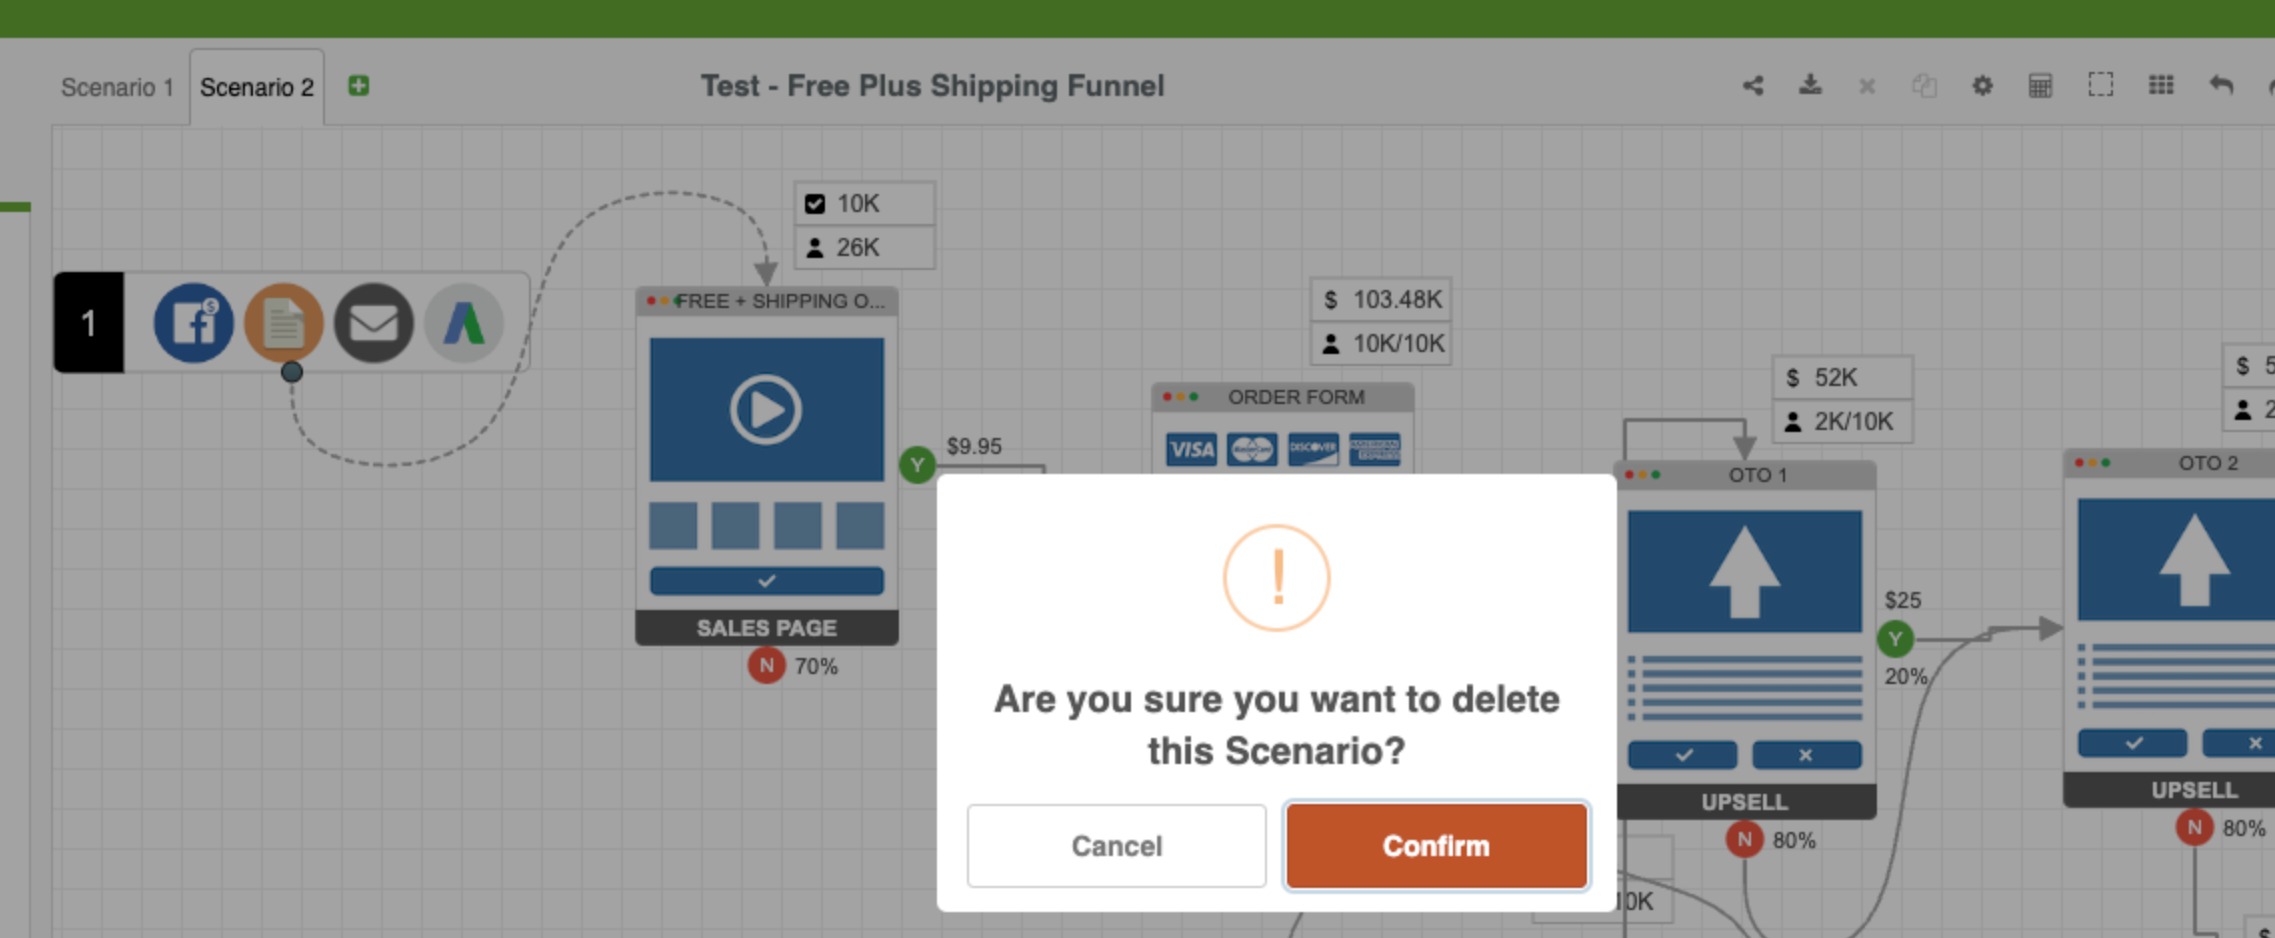Confirm deleting this Scenario
This screenshot has width=2275, height=938.
tap(1436, 845)
